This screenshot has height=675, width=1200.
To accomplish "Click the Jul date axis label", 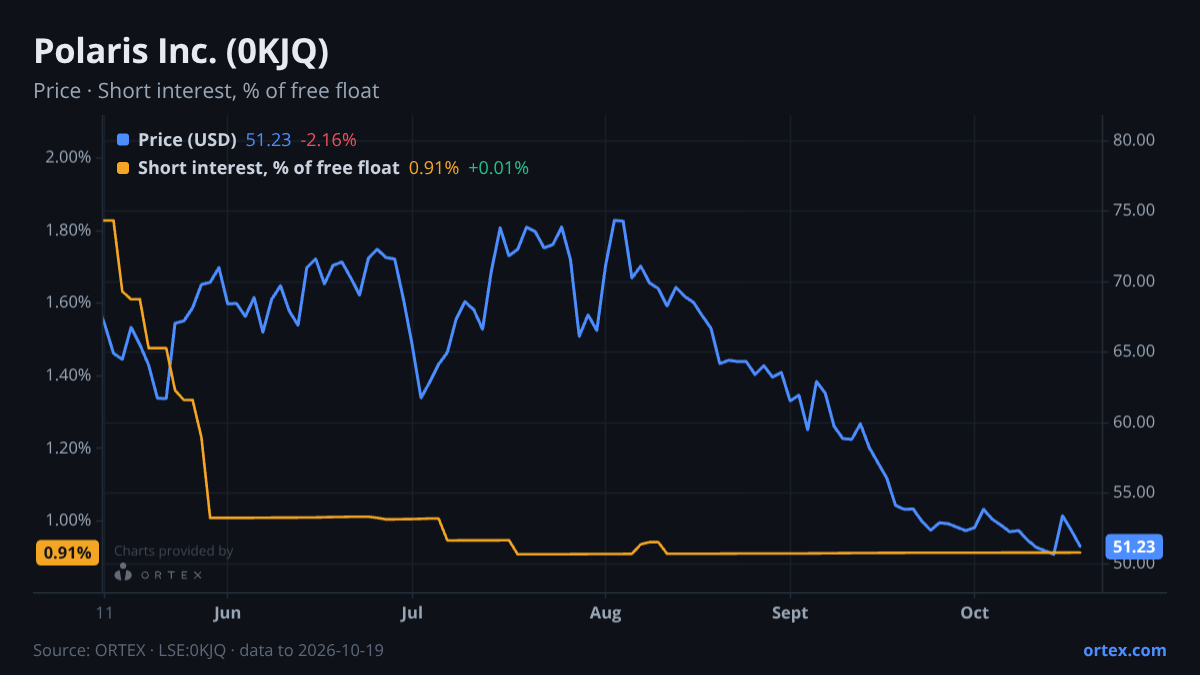I will click(x=411, y=612).
